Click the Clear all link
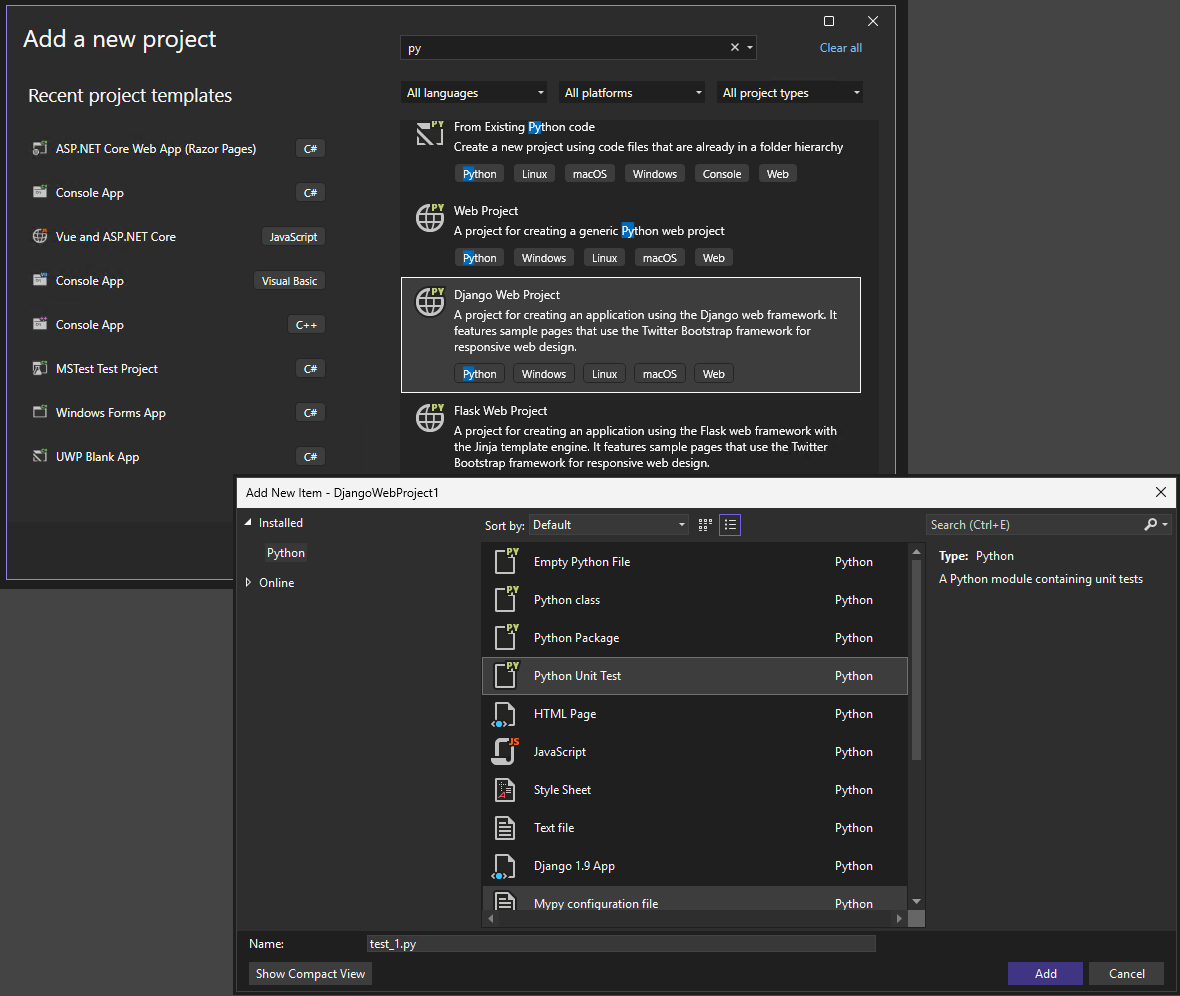 click(x=840, y=47)
